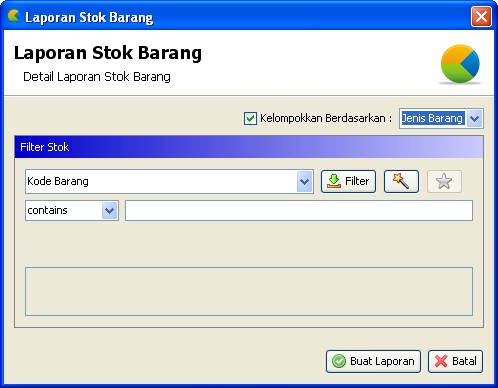
Task: Open the contains operator dropdown
Action: pyautogui.click(x=110, y=211)
